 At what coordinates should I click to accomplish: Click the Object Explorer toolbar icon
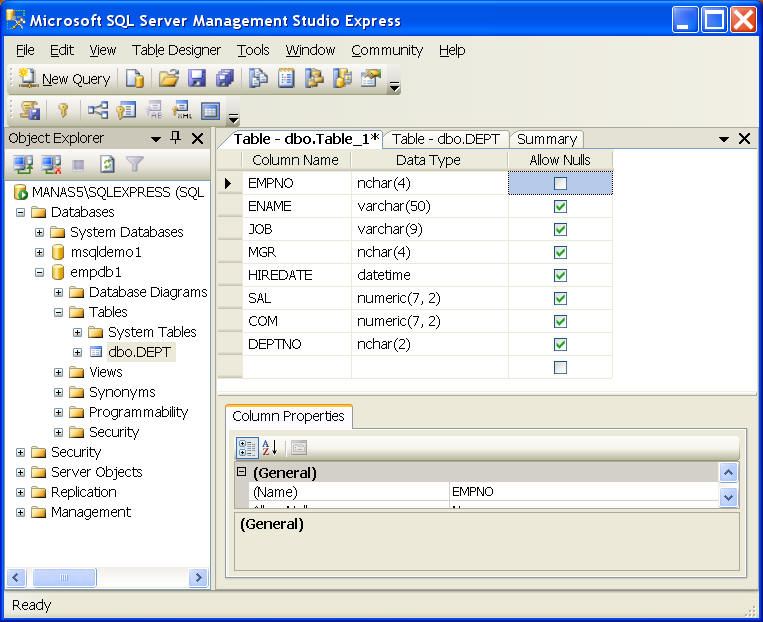[314, 78]
